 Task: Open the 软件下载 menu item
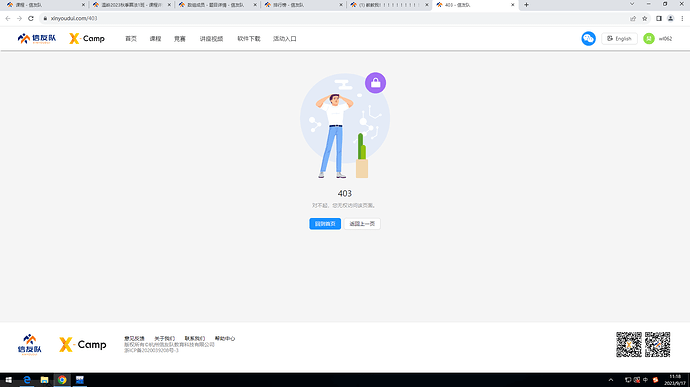pos(249,39)
